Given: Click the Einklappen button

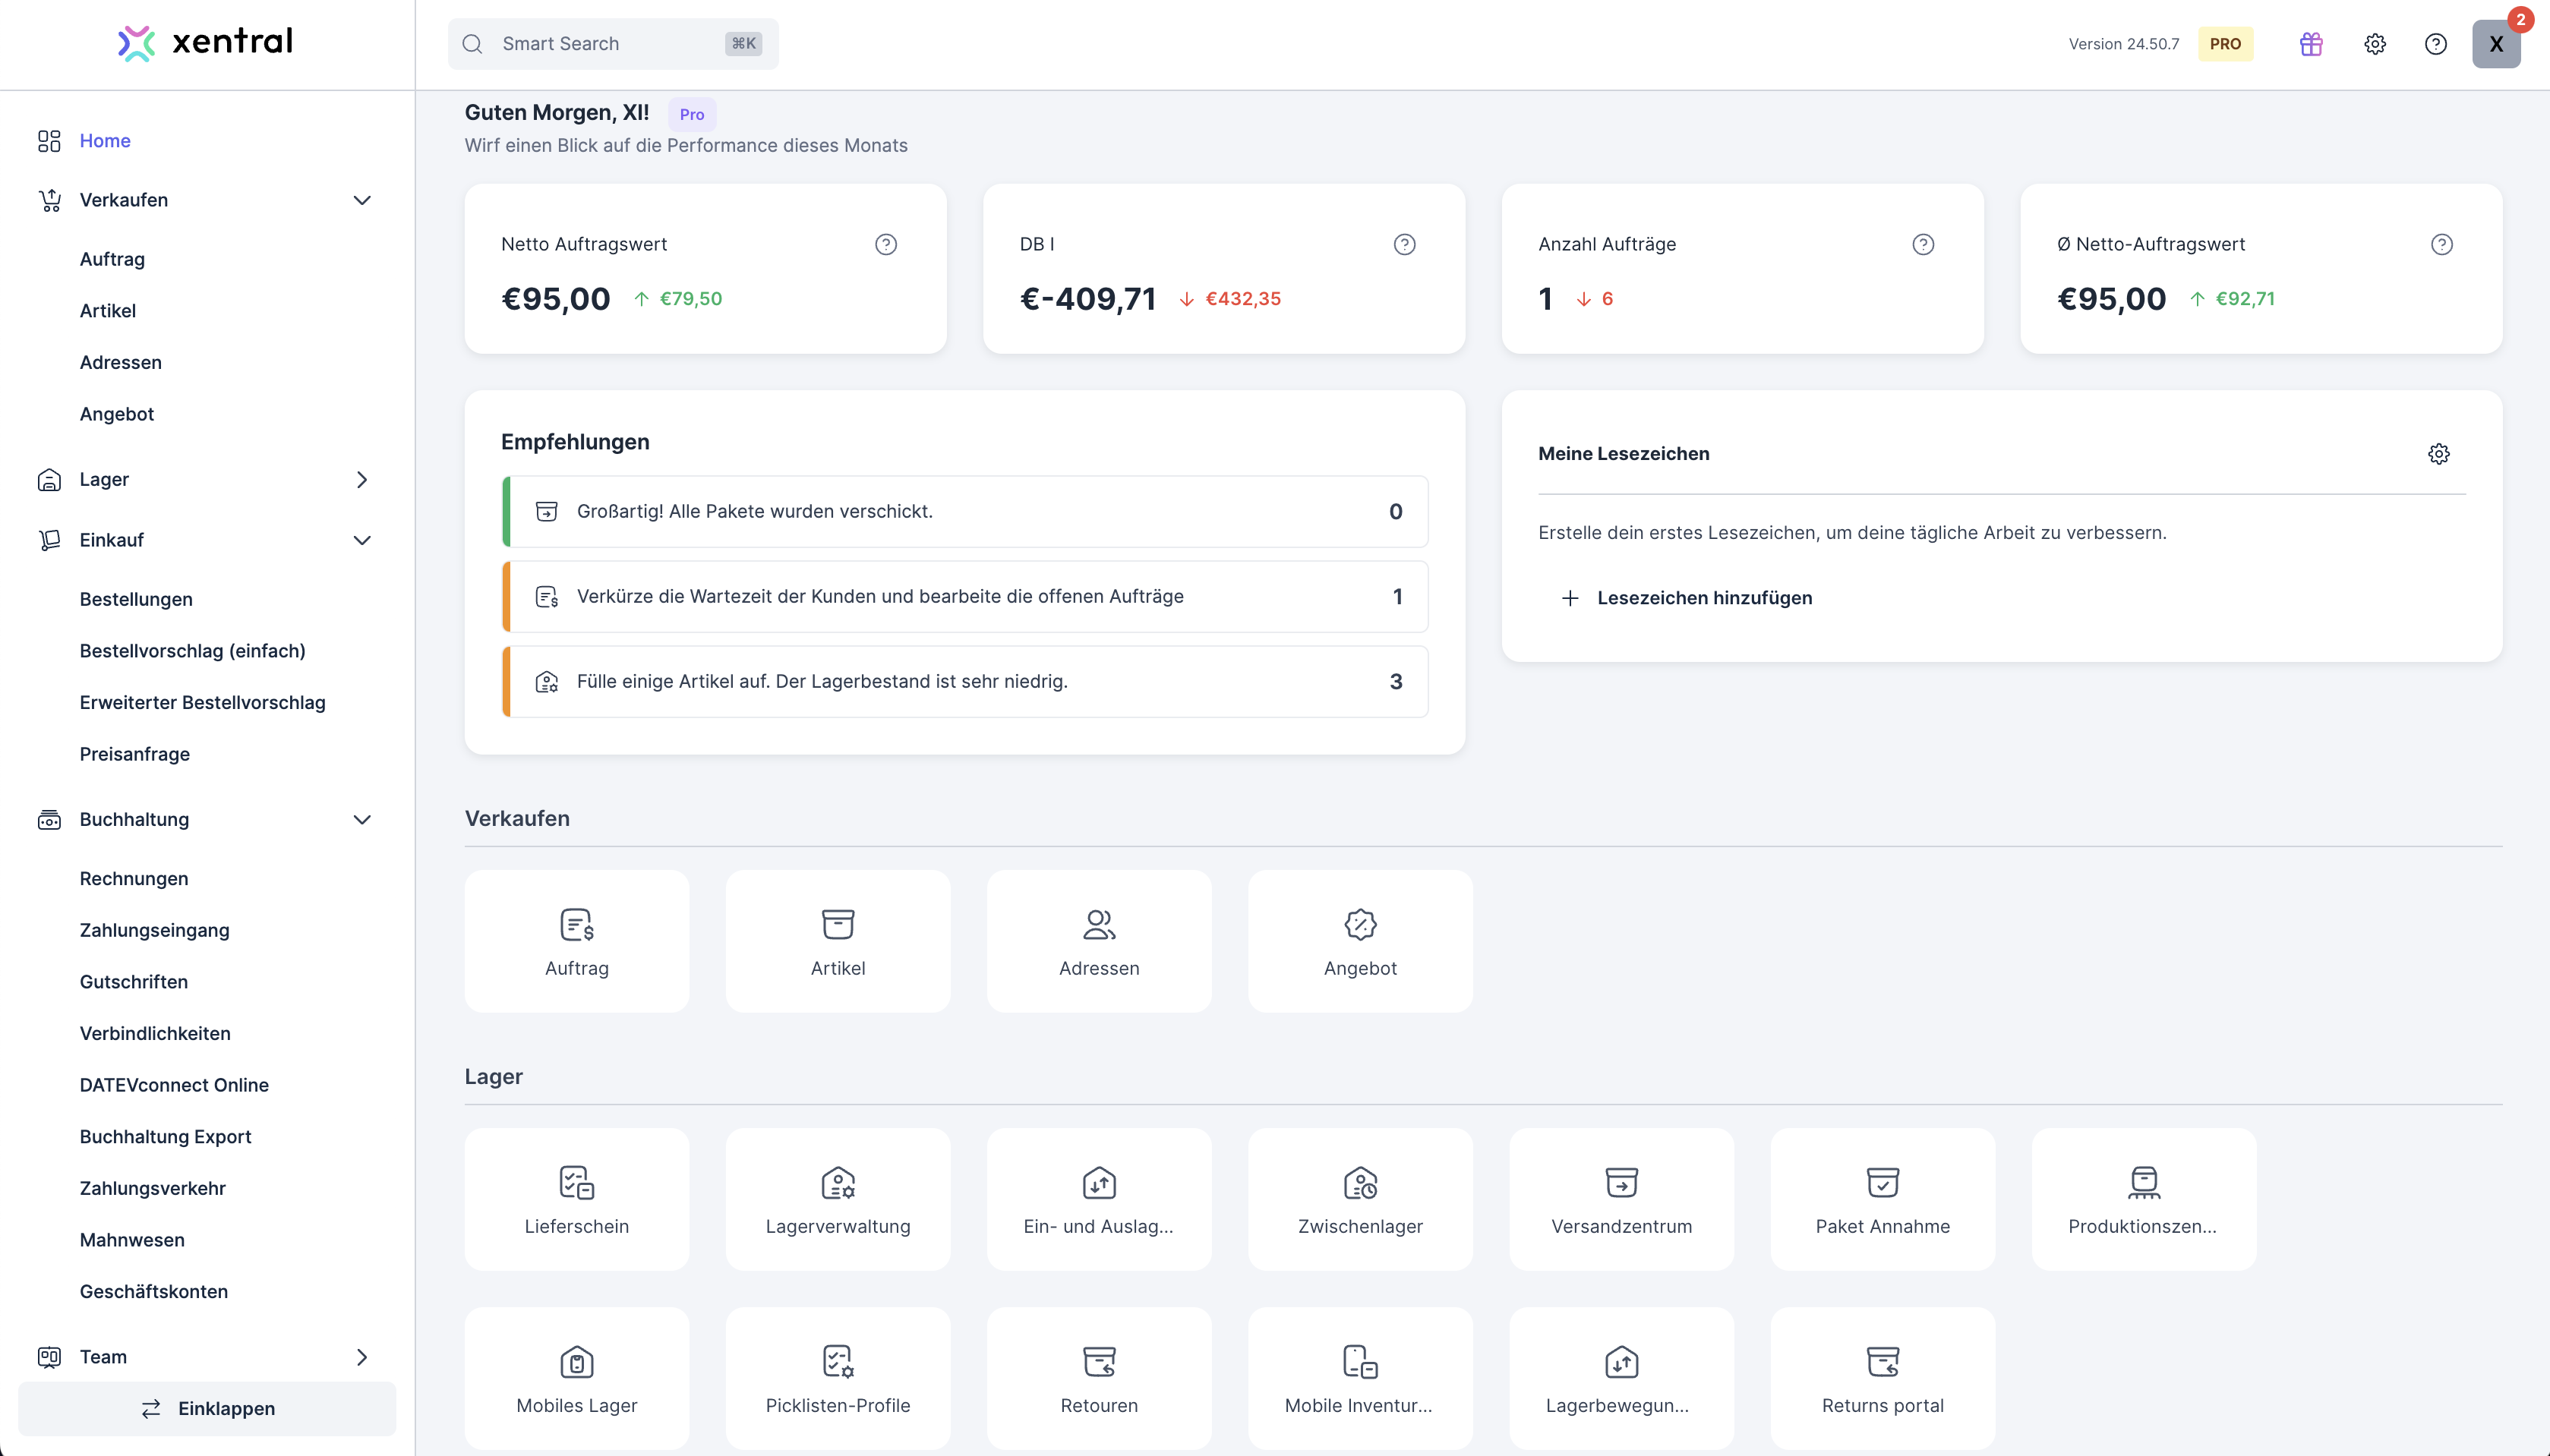Looking at the screenshot, I should pyautogui.click(x=207, y=1408).
